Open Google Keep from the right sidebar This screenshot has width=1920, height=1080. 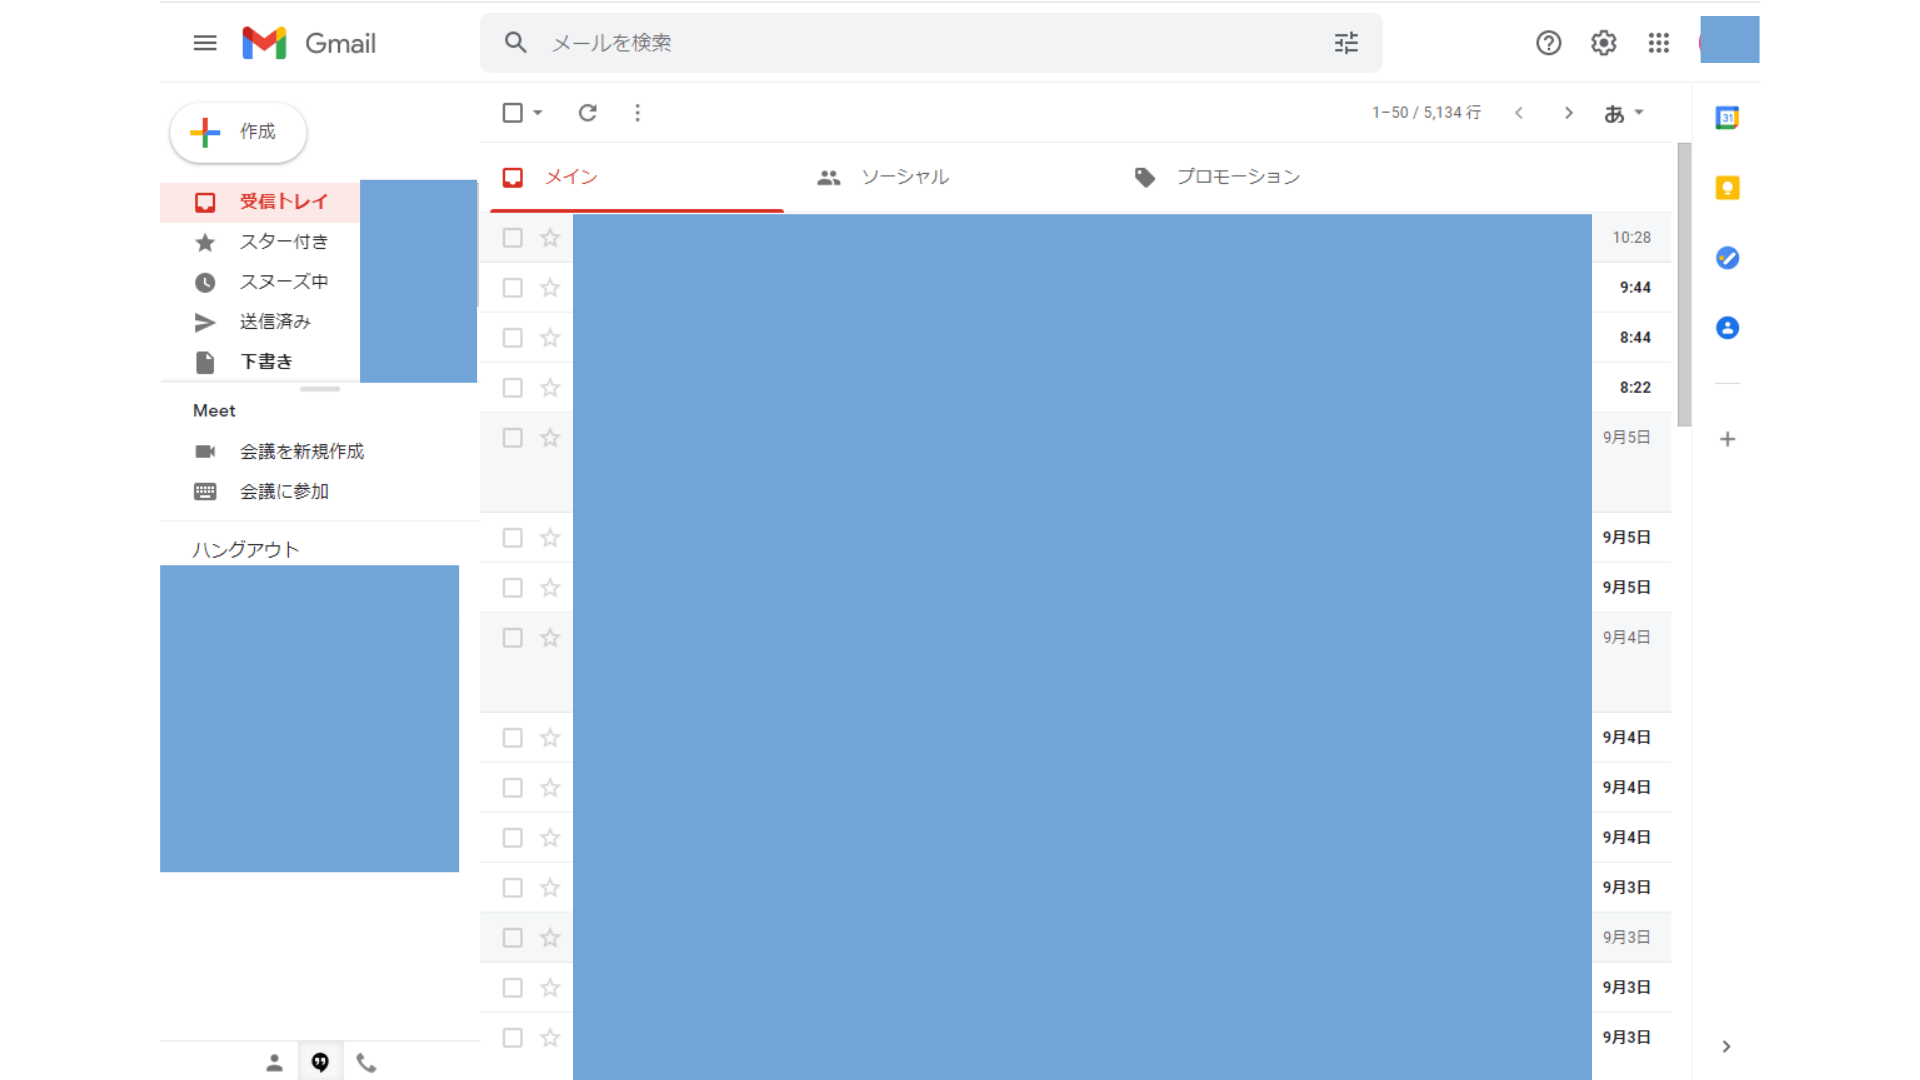1727,187
